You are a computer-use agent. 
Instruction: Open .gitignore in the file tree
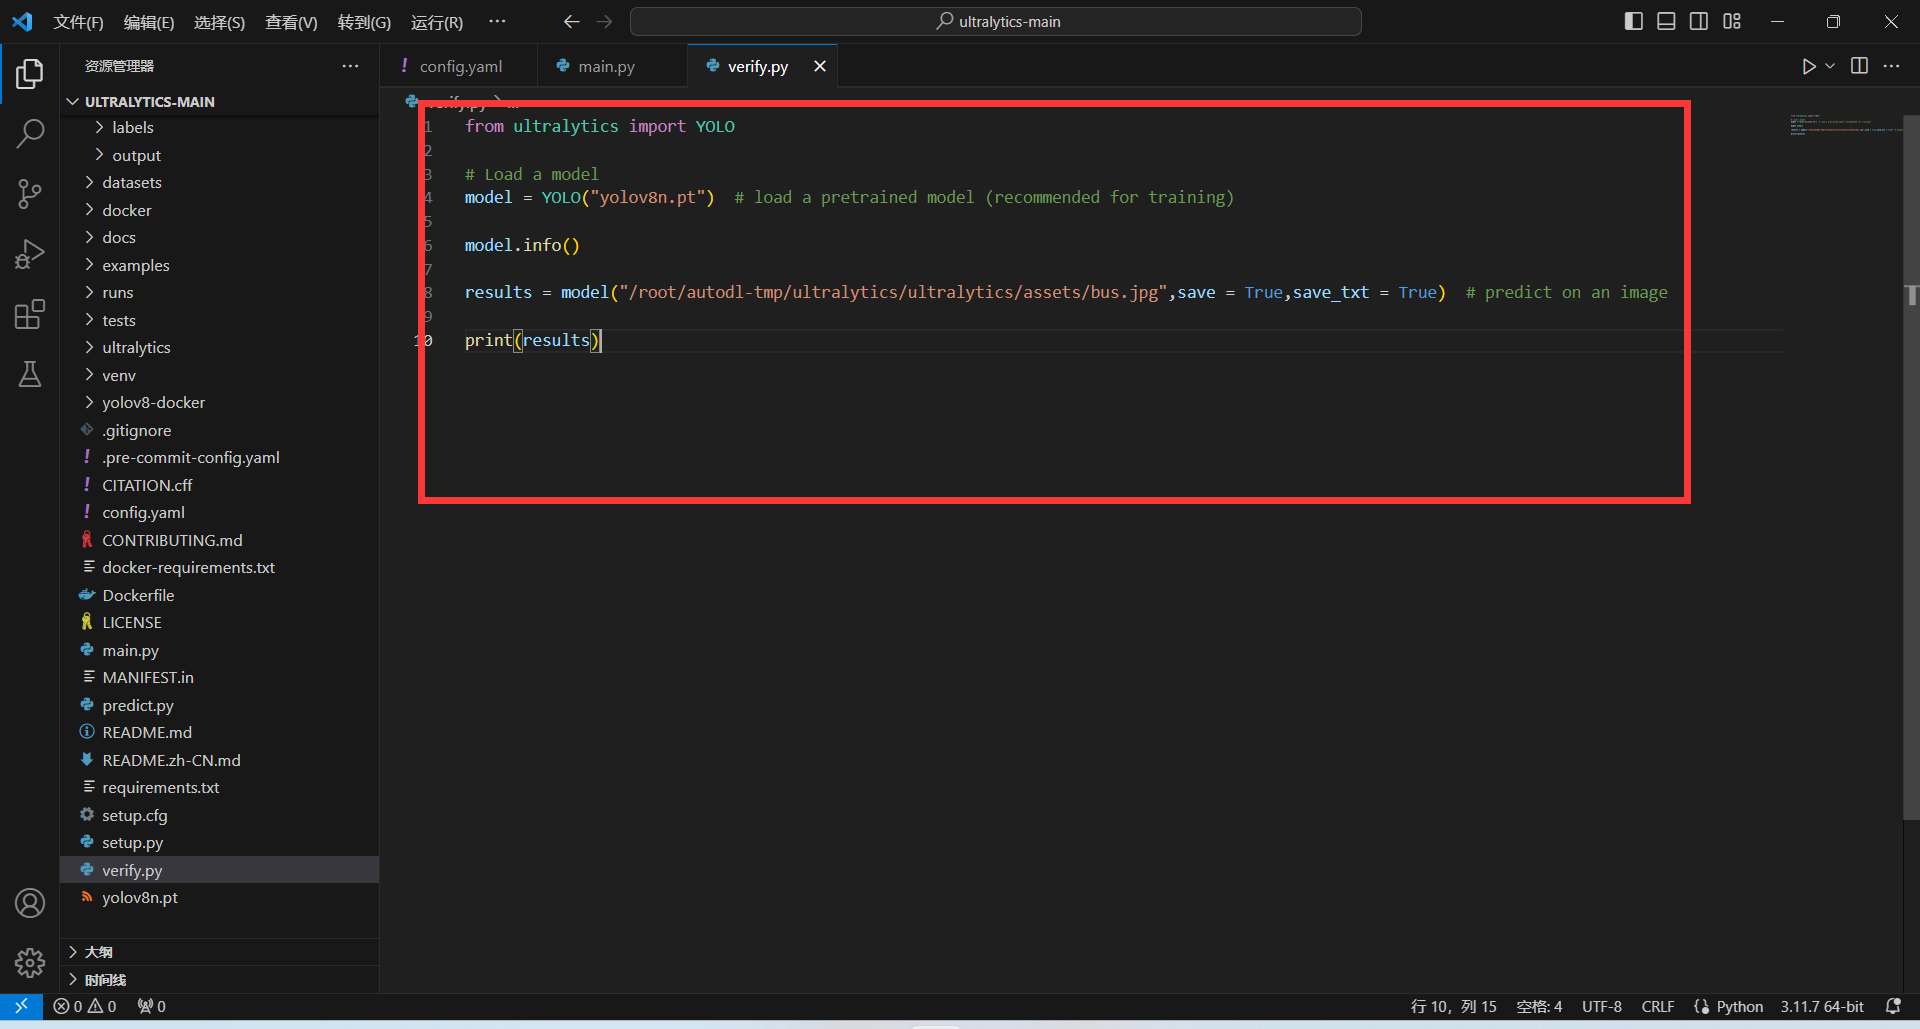pyautogui.click(x=220, y=430)
